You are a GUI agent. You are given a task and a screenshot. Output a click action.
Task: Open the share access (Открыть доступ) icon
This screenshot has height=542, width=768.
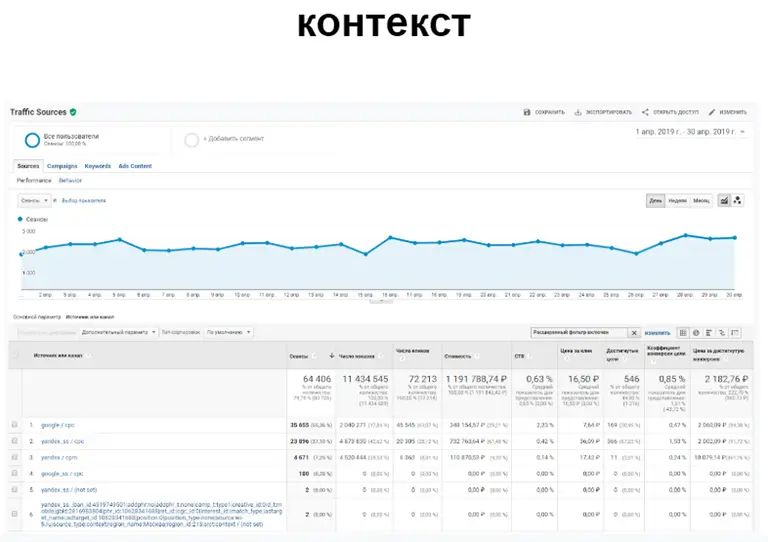[x=645, y=112]
